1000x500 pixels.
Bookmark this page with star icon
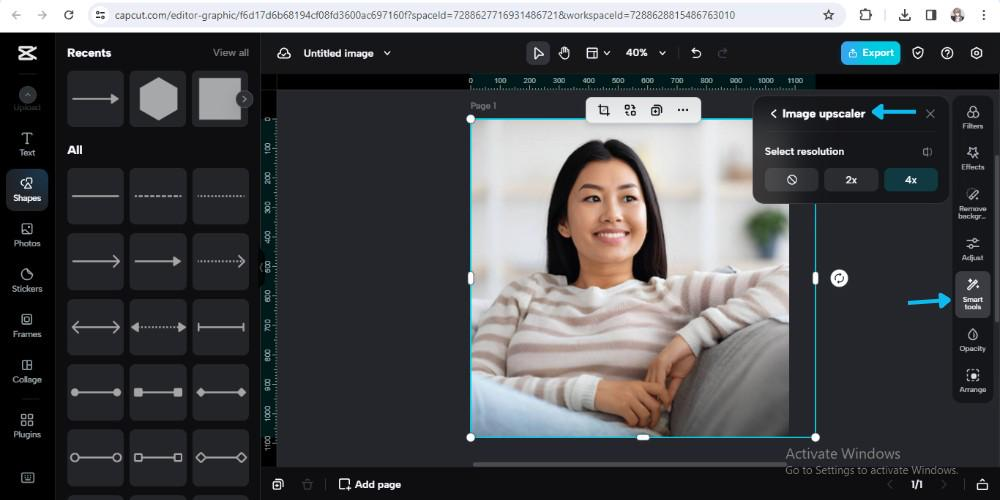828,15
